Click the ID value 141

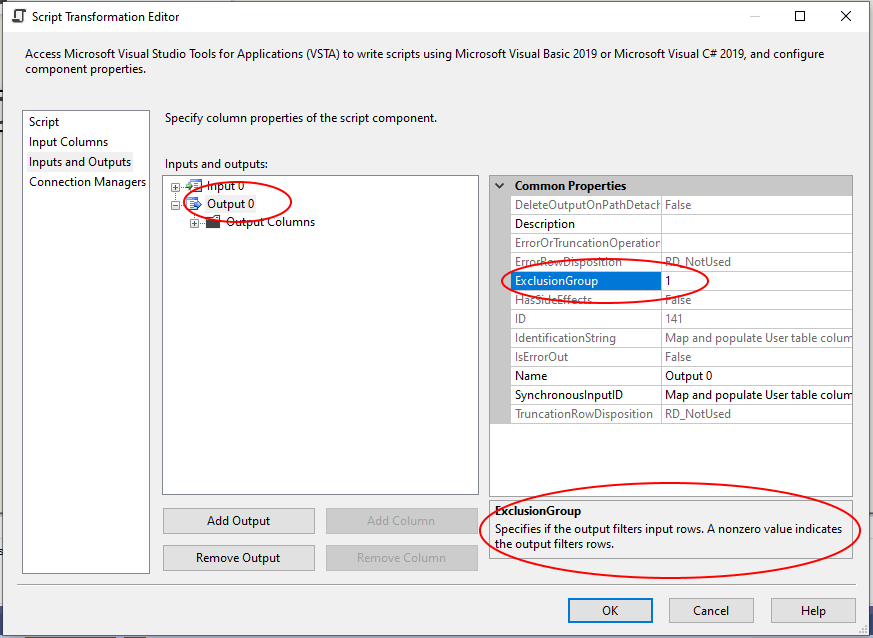pos(757,319)
